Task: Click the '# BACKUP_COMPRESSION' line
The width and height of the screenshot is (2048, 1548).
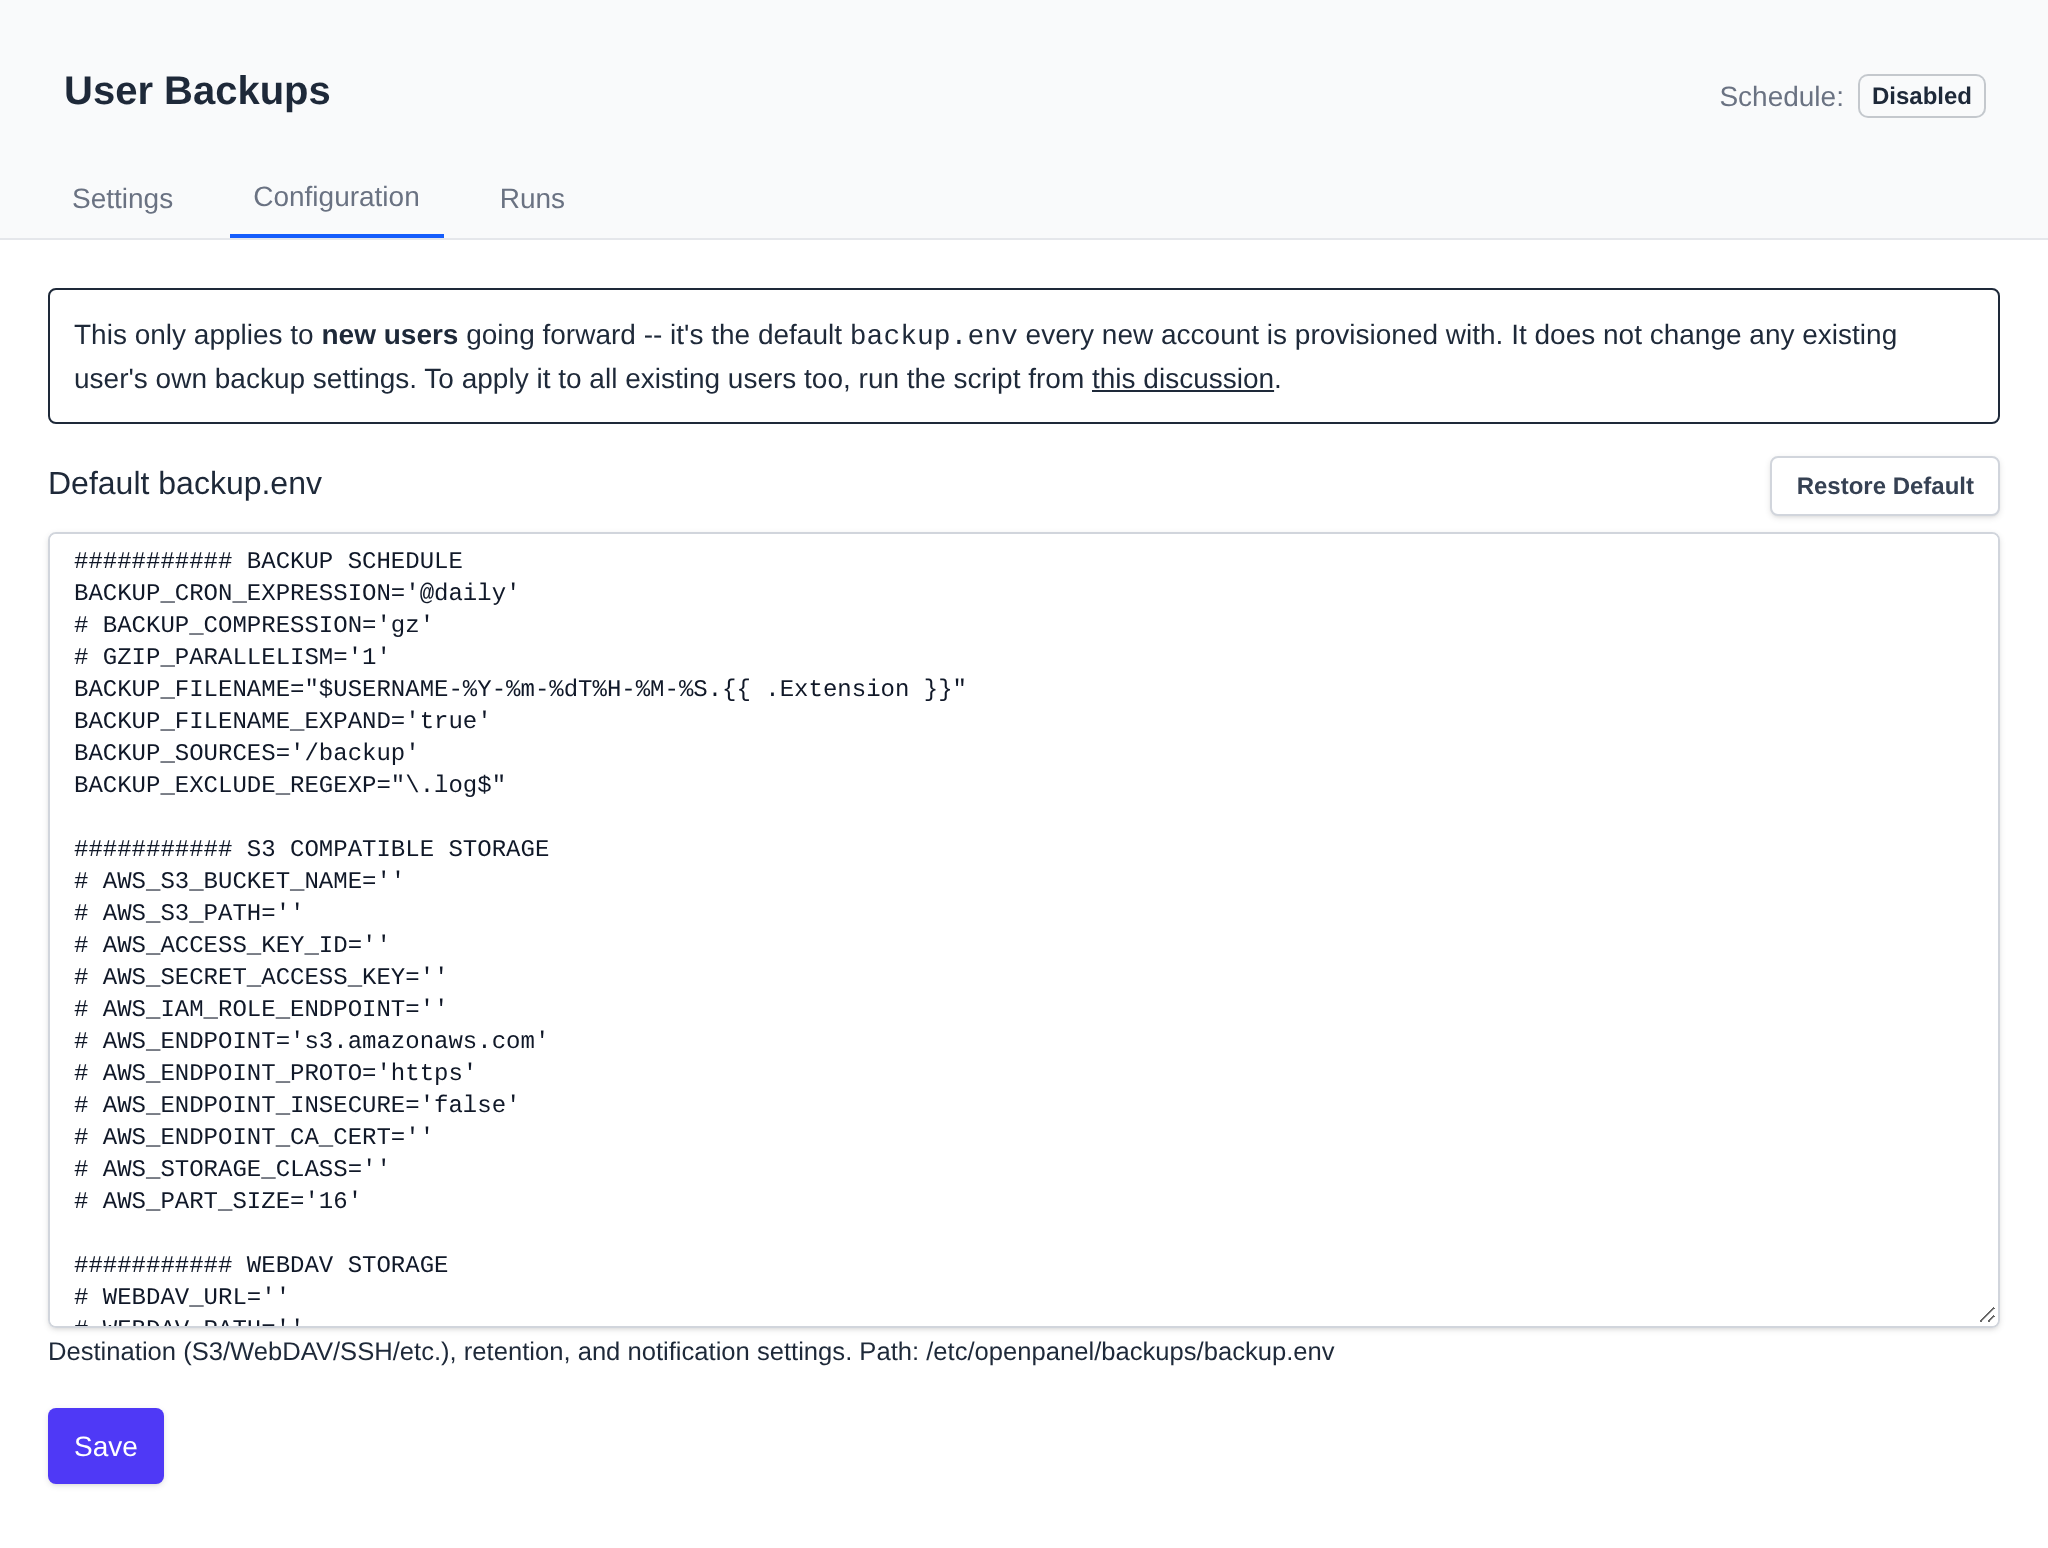Action: (x=254, y=625)
